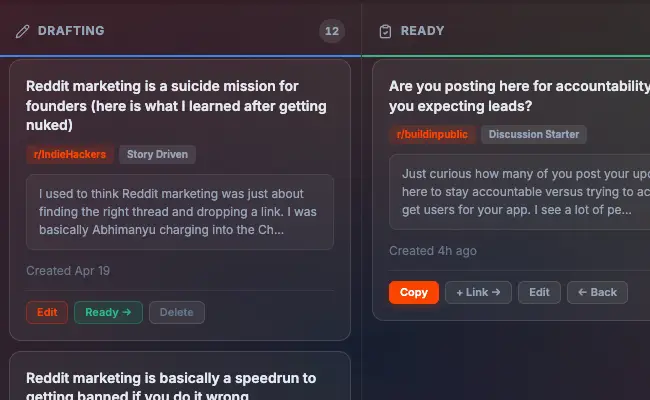The width and height of the screenshot is (650, 400).
Task: Click the preview text starting 'I used to think Reddit'
Action: 180,212
